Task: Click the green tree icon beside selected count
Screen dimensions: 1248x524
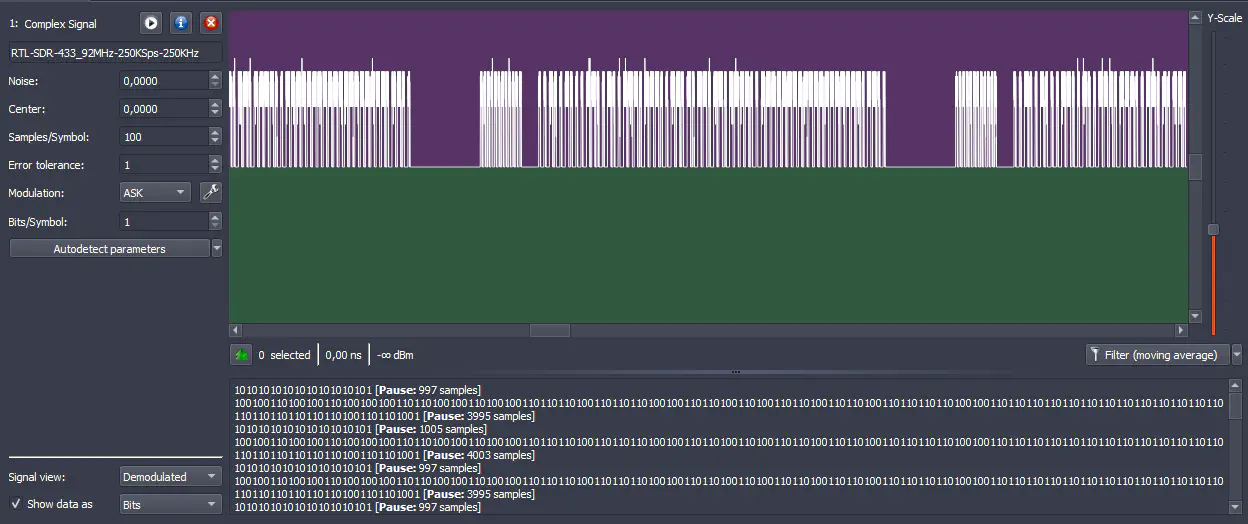Action: [x=241, y=354]
